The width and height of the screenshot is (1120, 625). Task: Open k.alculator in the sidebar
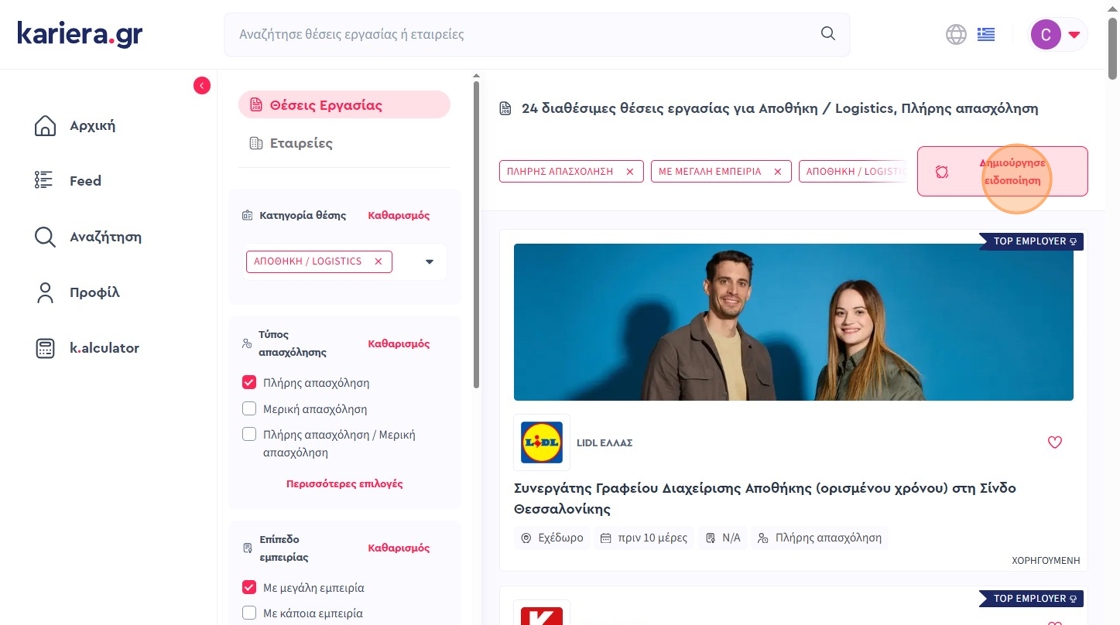point(86,348)
